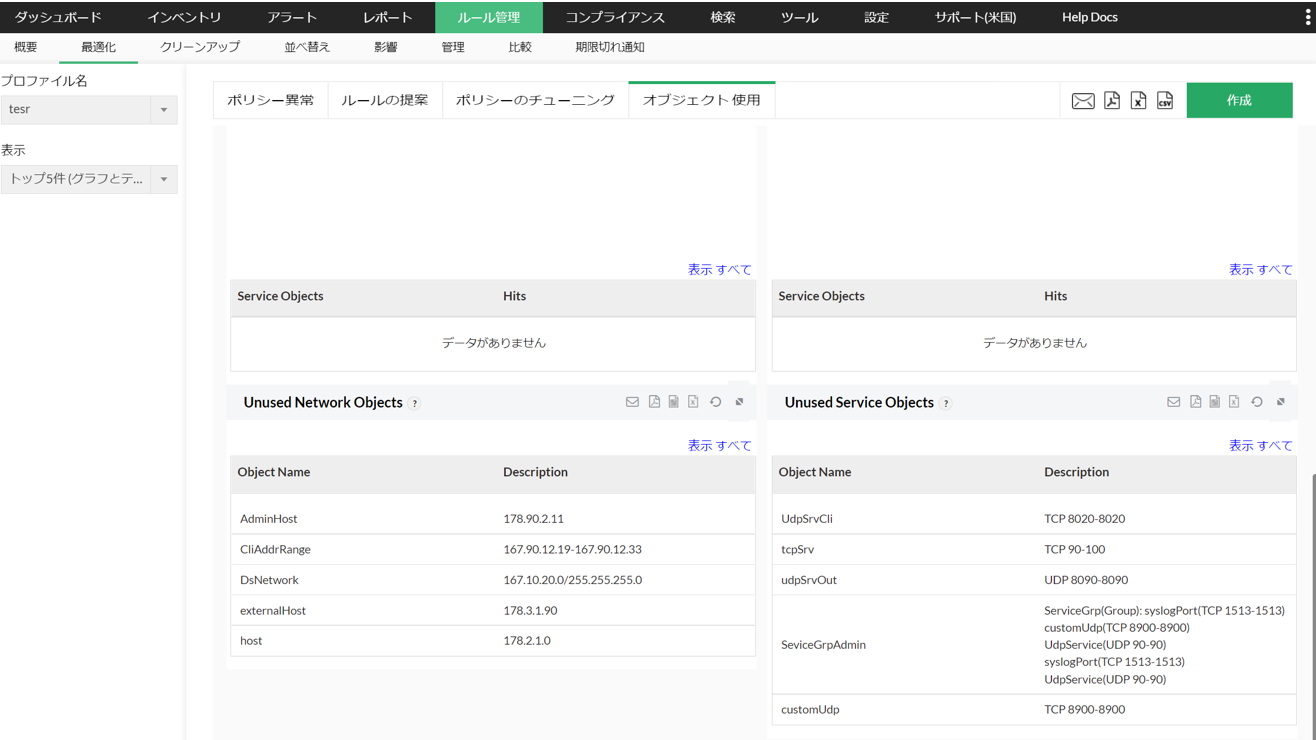Email the Unused Network Objects report
This screenshot has height=740, width=1316.
click(632, 402)
